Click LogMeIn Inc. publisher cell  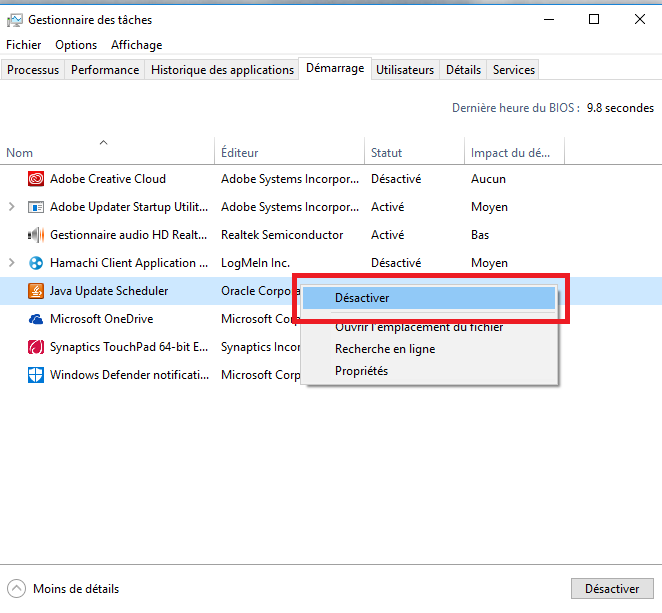(255, 263)
